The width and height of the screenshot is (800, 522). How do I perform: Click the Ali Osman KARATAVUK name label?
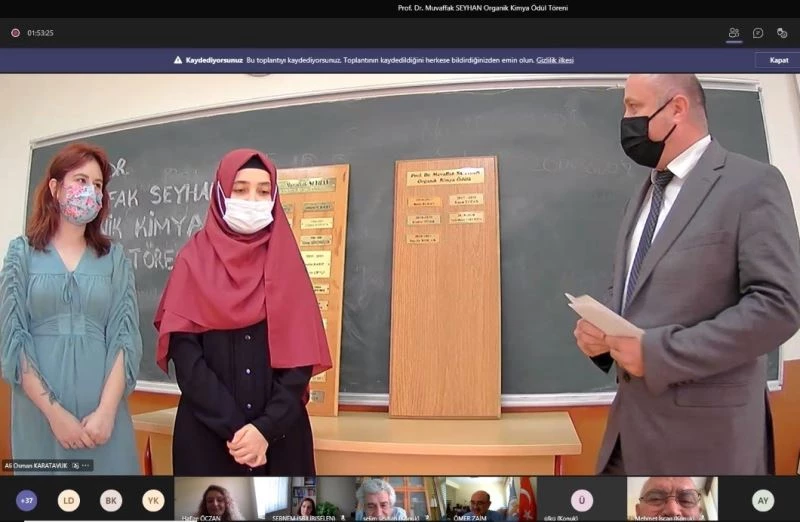[36, 466]
